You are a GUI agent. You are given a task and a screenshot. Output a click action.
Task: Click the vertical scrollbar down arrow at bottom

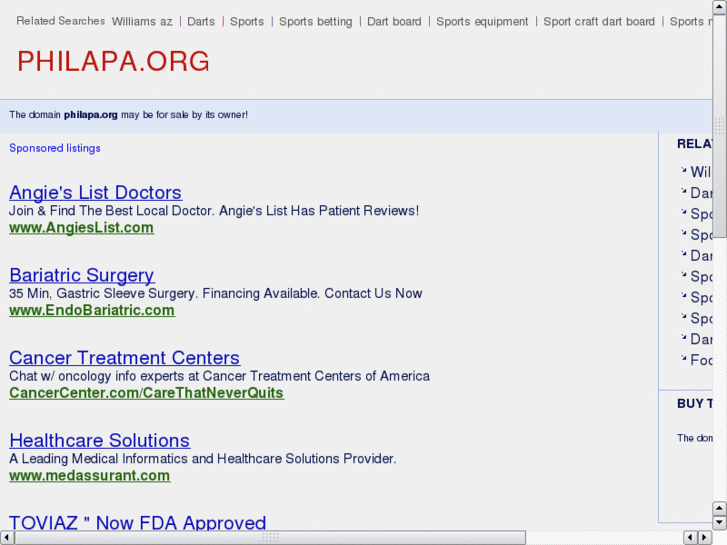720,522
